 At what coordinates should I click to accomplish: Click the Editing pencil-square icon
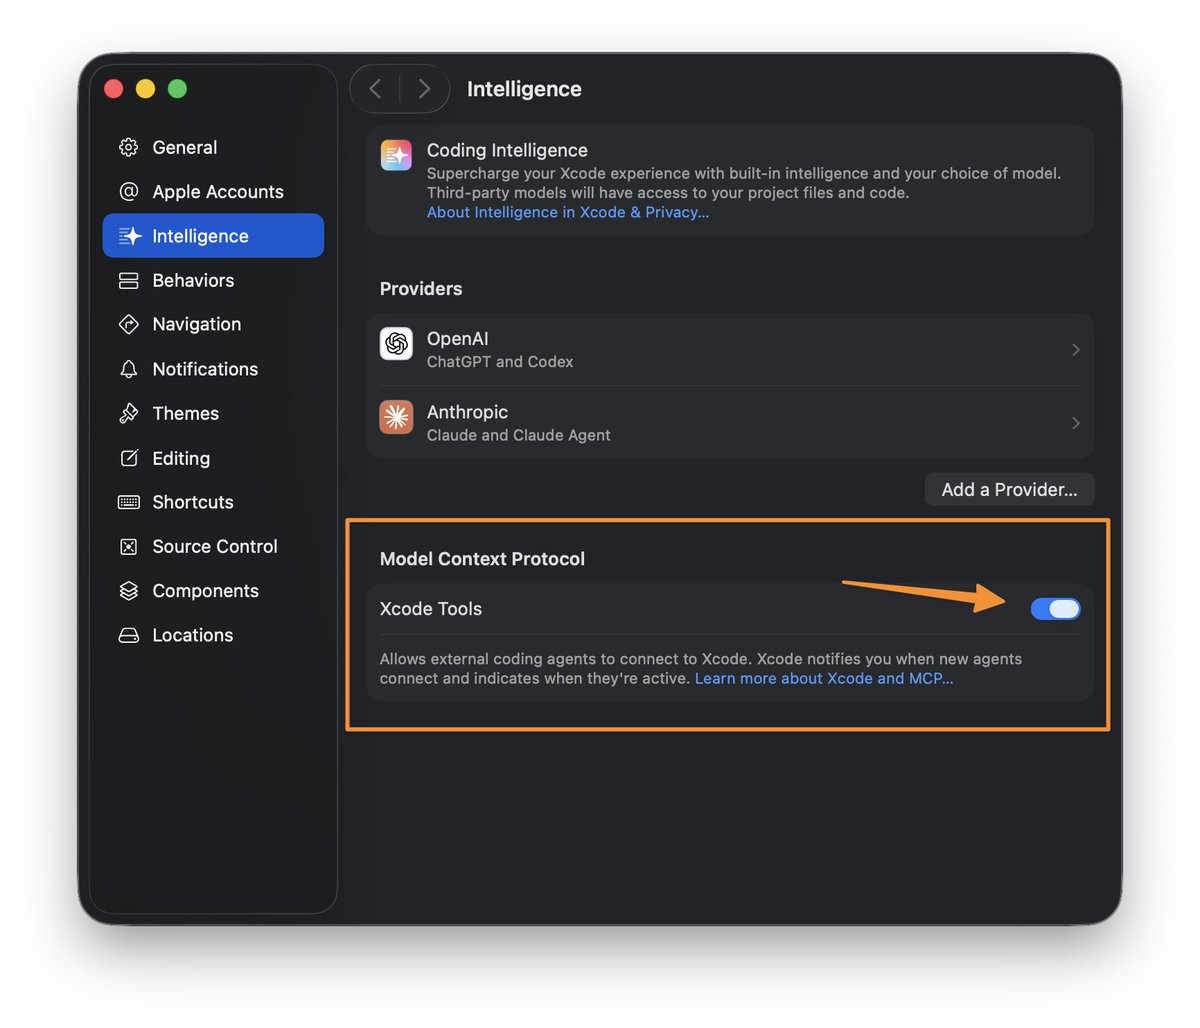point(129,458)
